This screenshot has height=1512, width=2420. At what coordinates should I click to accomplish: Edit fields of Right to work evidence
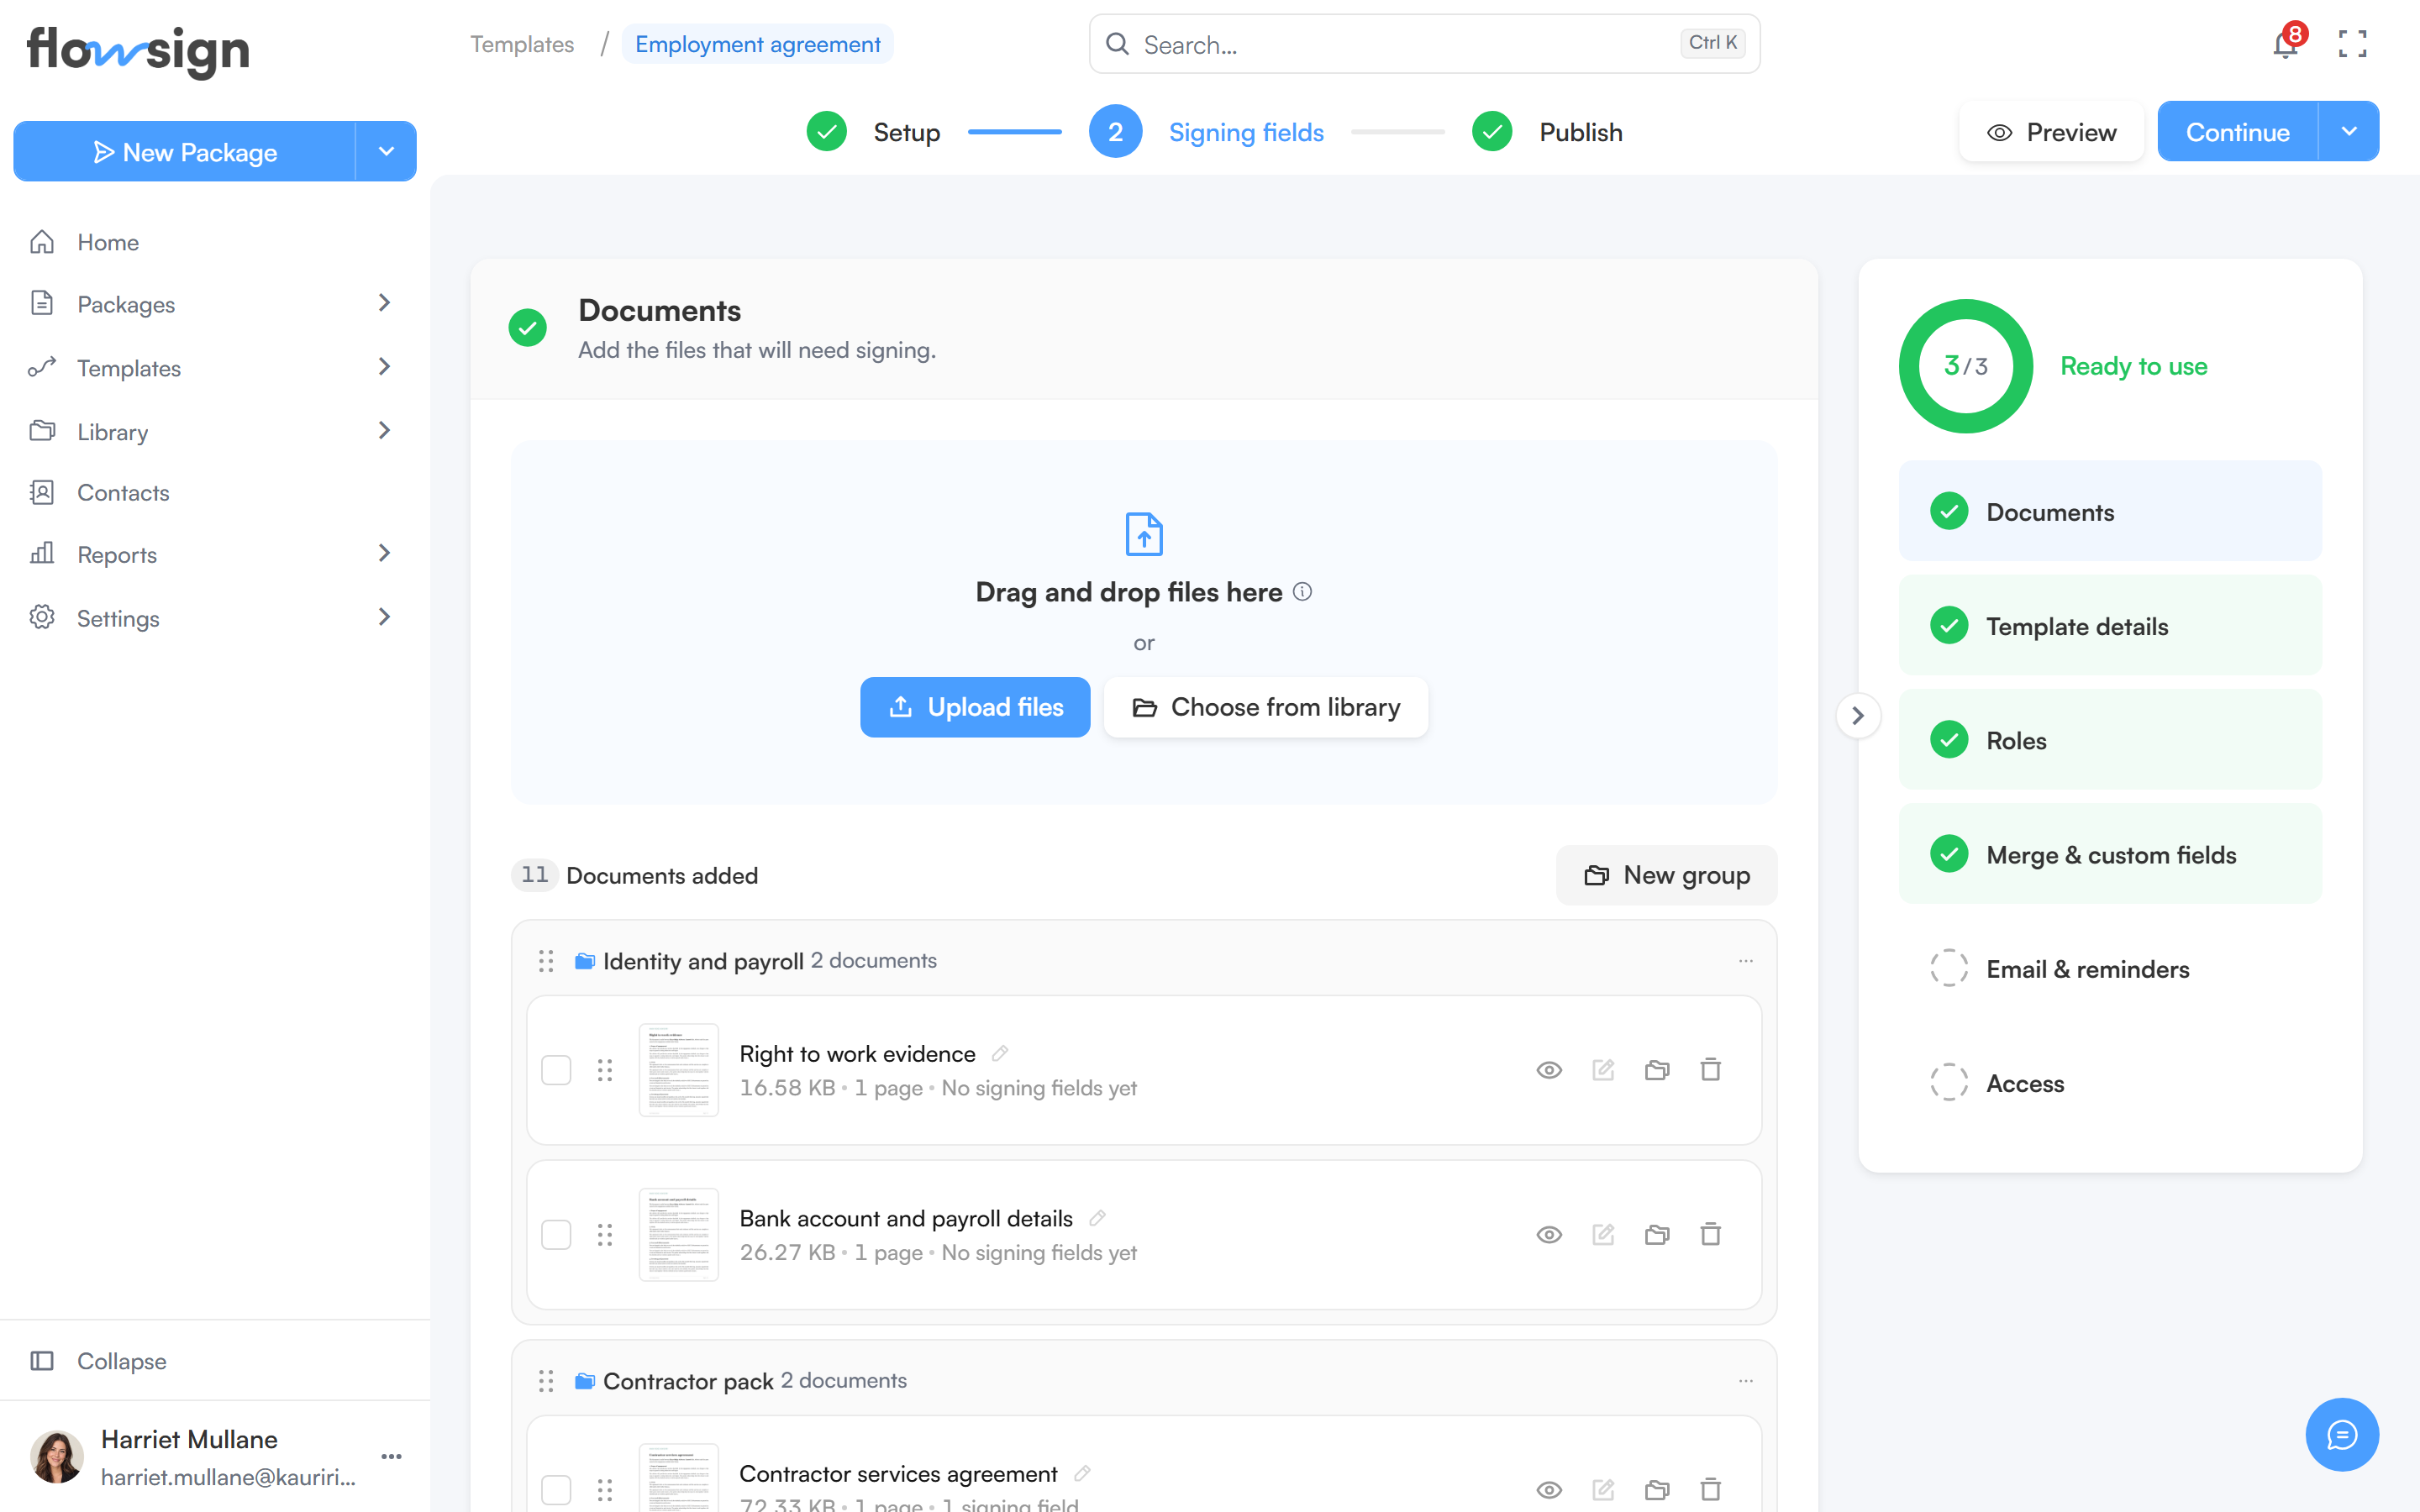point(1603,1070)
